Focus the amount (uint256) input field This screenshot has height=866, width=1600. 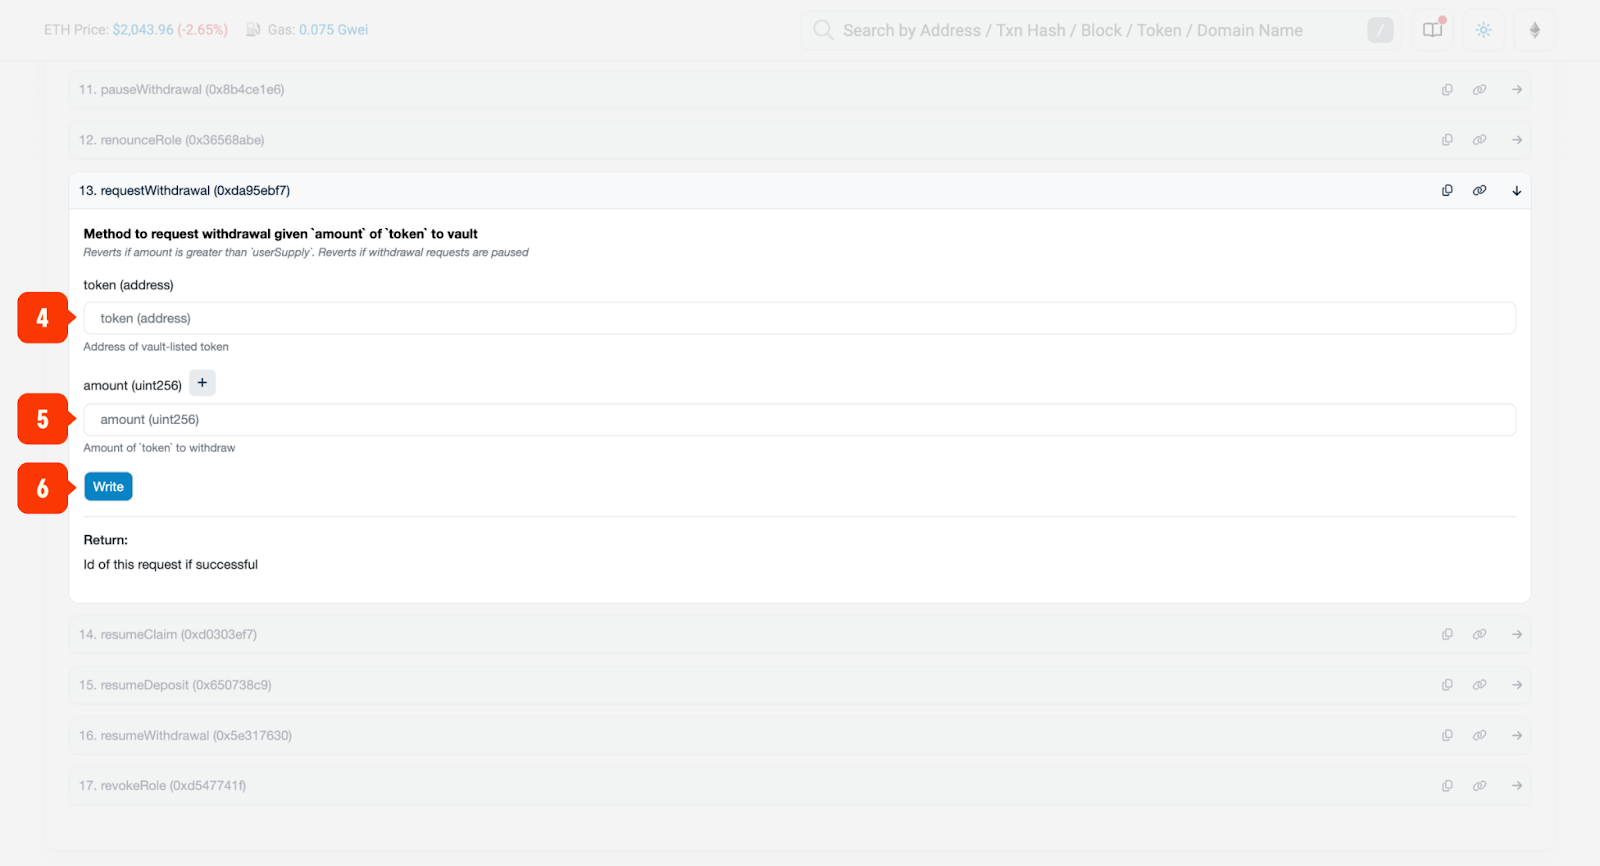tap(799, 420)
